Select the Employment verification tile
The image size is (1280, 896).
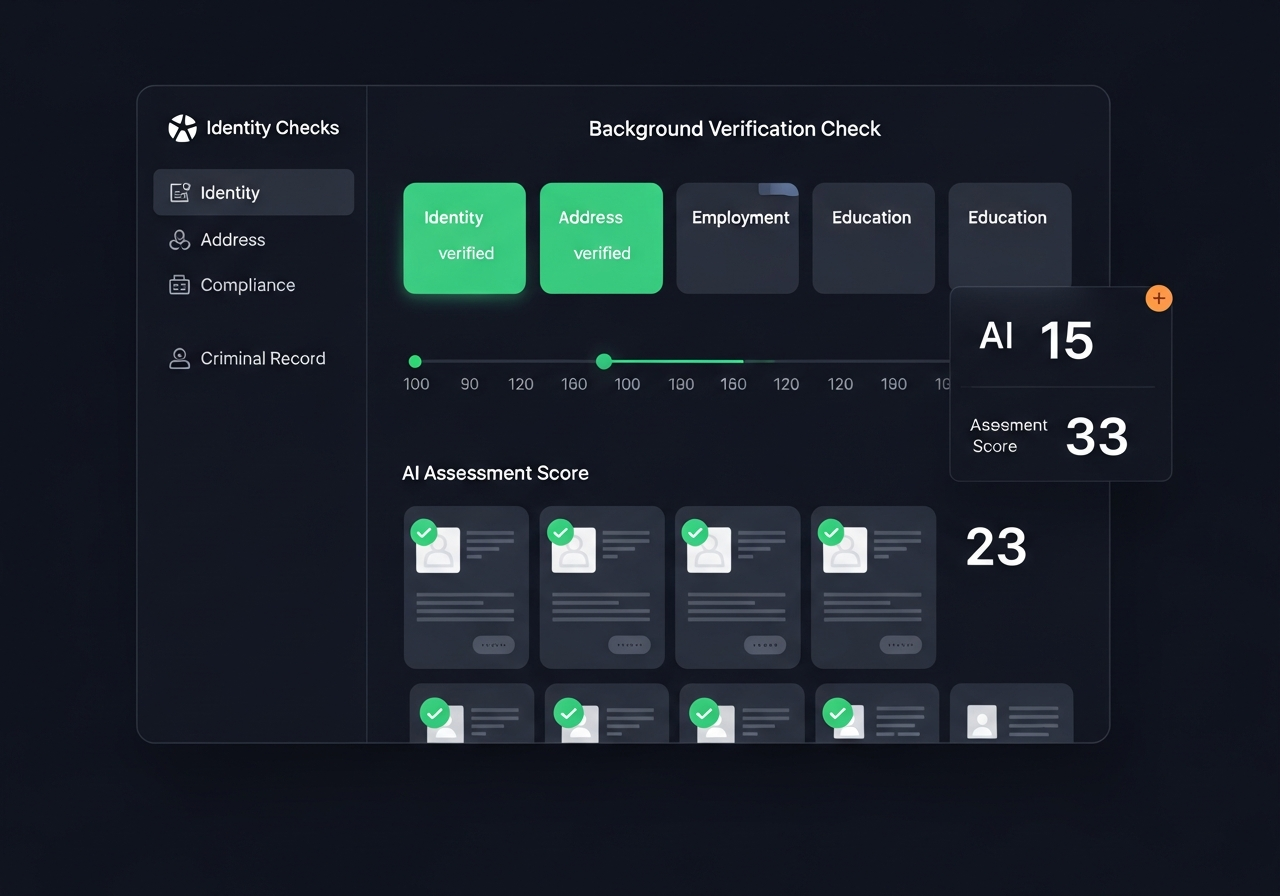737,238
